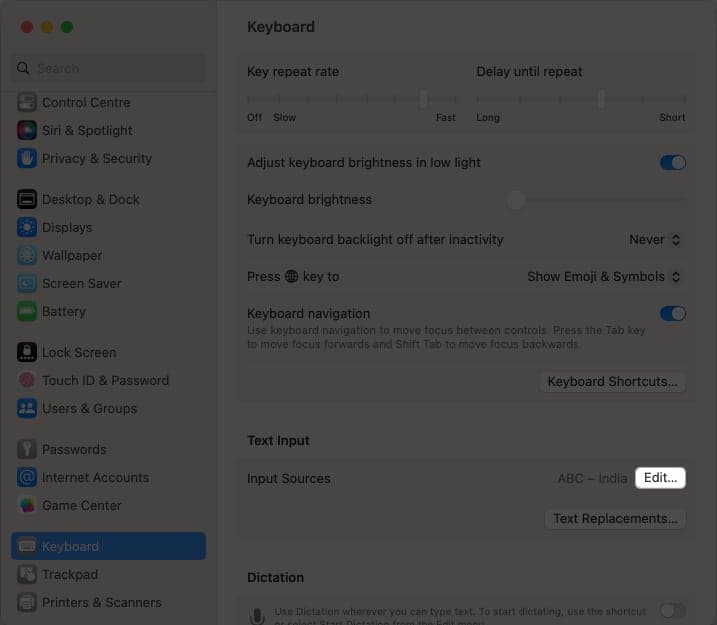Select the Wallpaper sidebar icon
Viewport: 717px width, 625px height.
(x=27, y=255)
